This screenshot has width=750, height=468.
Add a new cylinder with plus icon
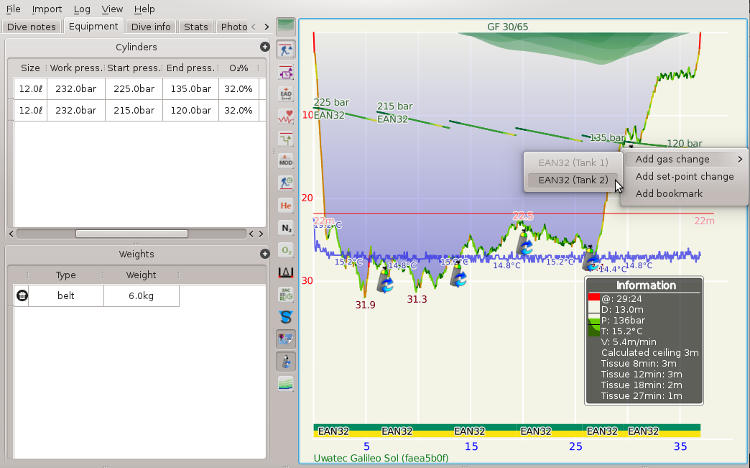(265, 47)
